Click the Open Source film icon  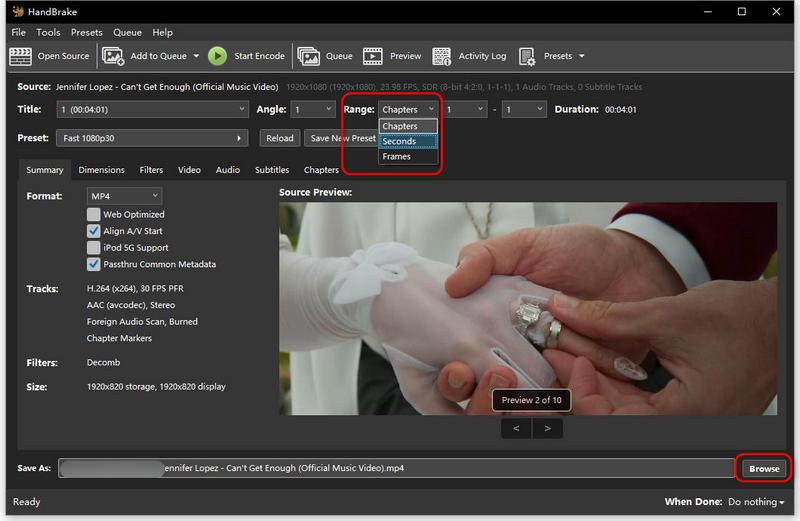point(21,56)
